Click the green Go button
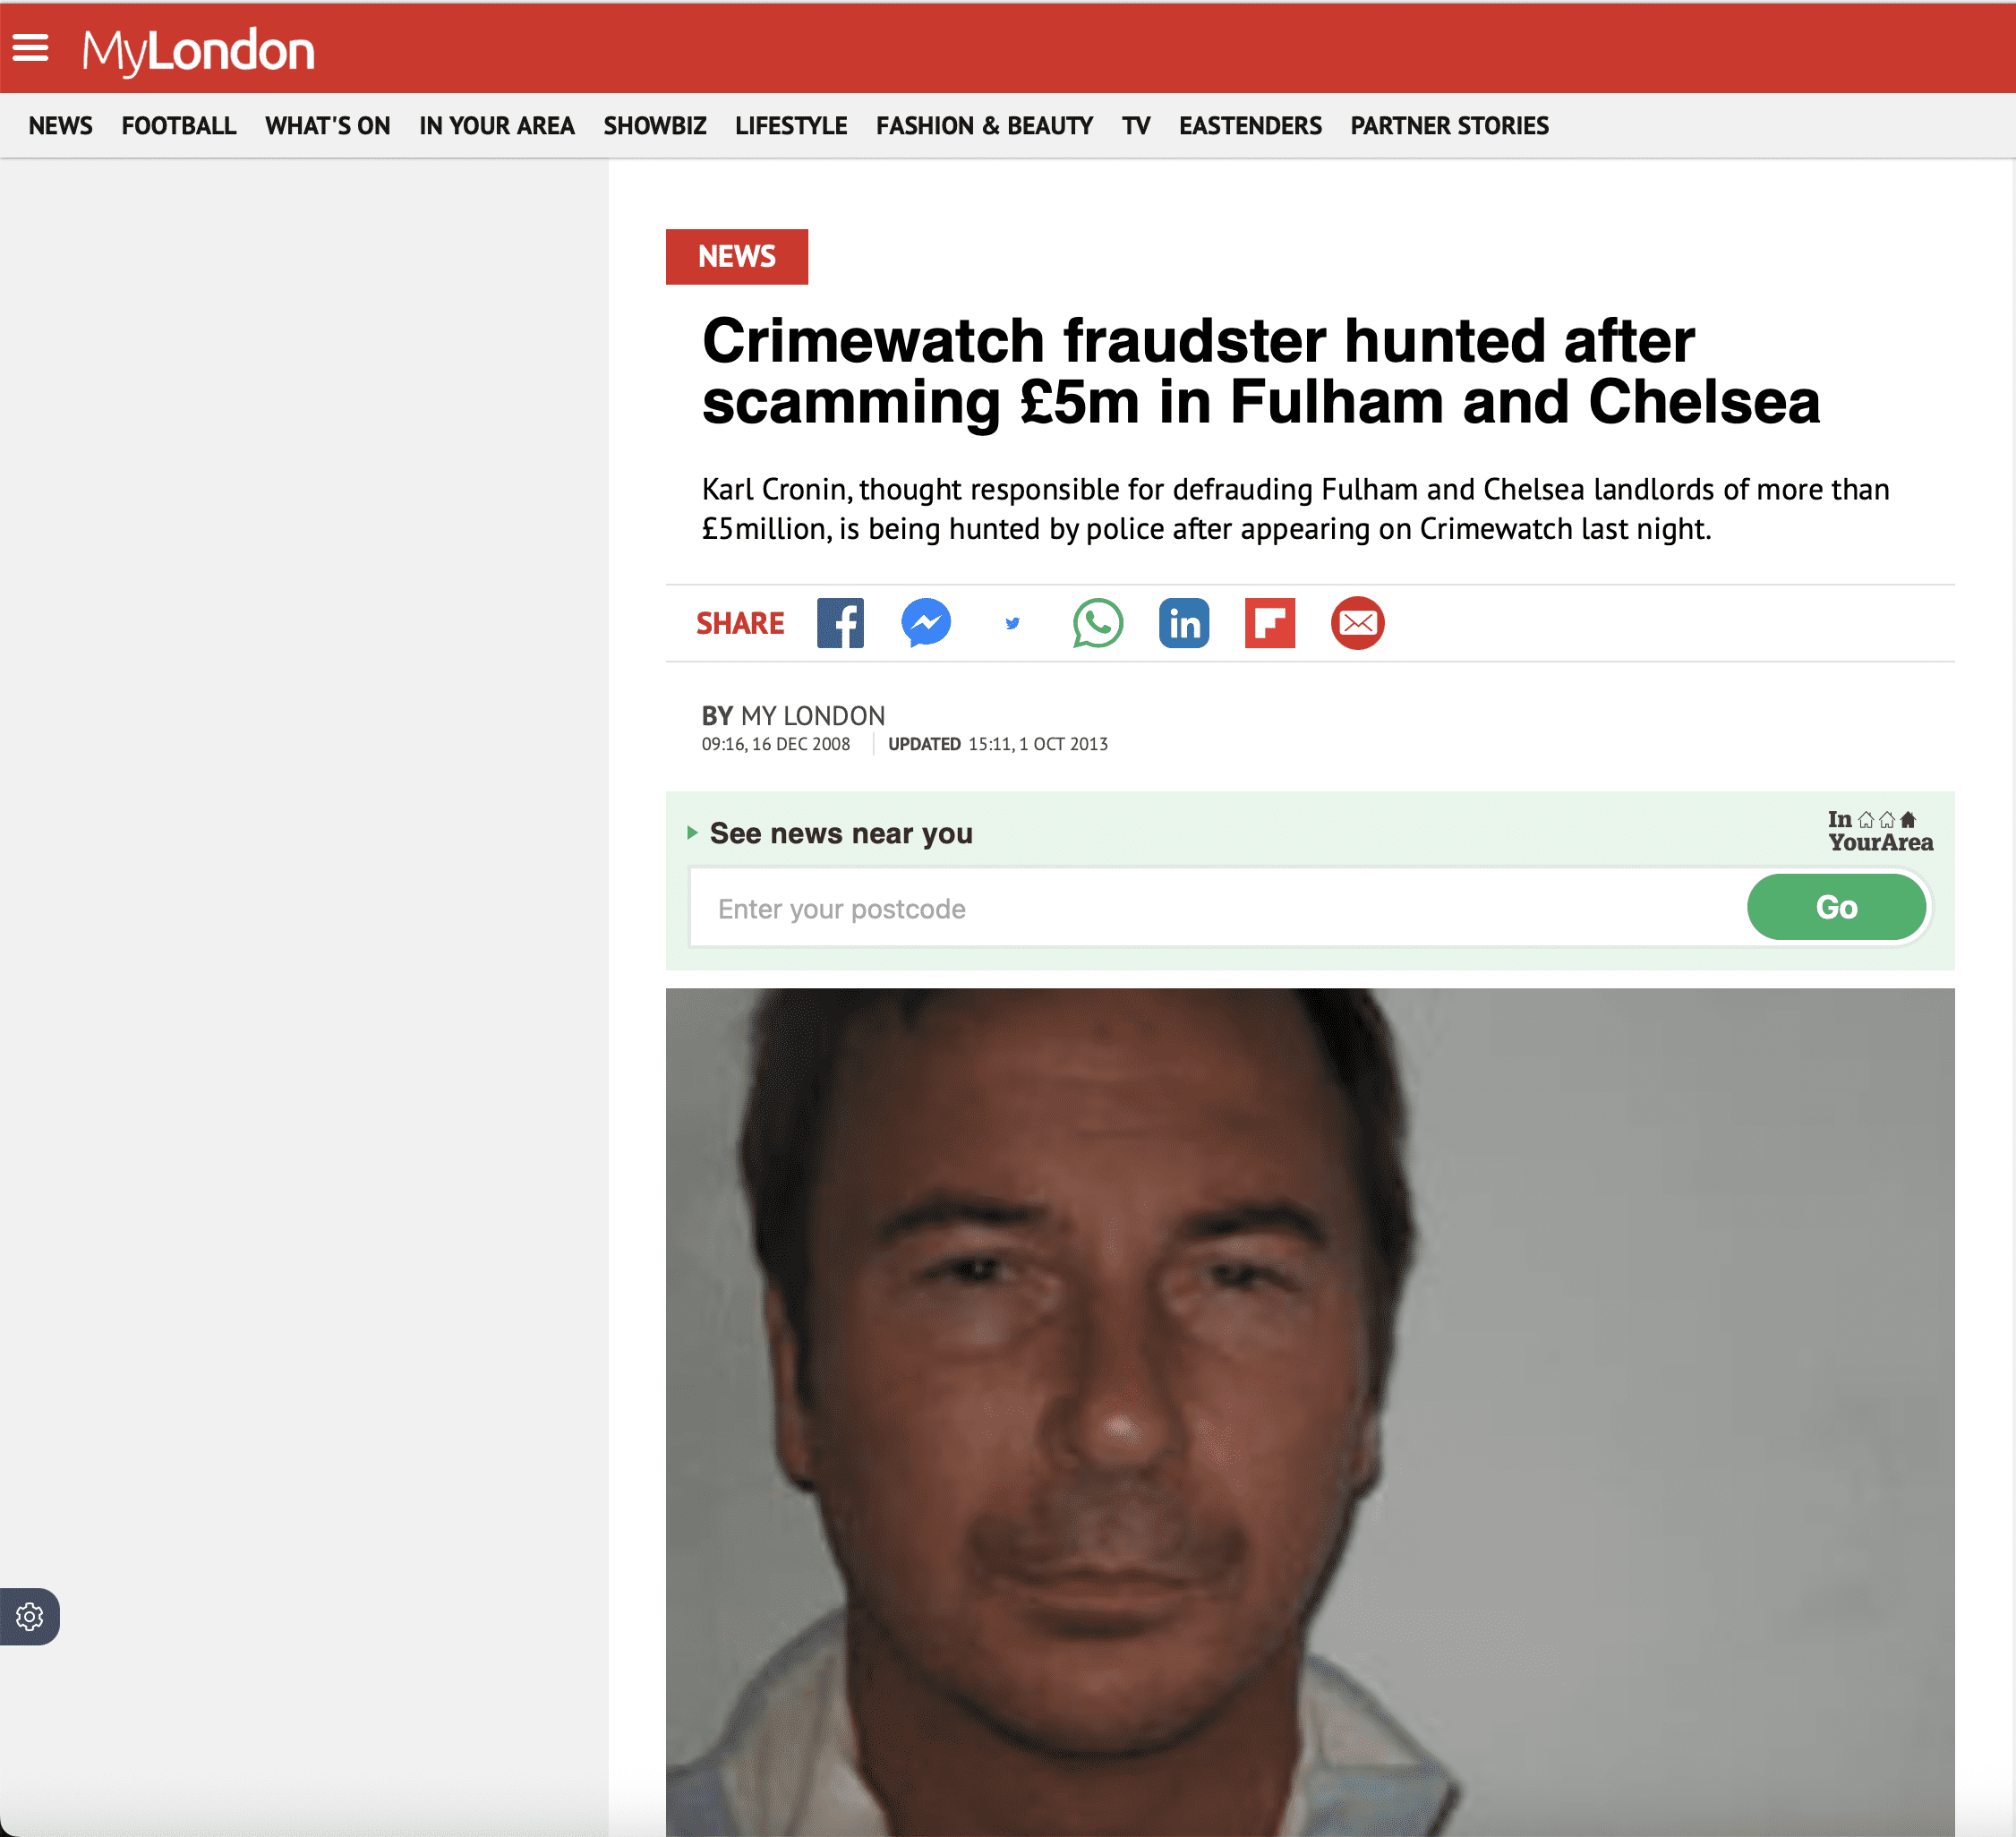This screenshot has width=2016, height=1837. pyautogui.click(x=1836, y=907)
